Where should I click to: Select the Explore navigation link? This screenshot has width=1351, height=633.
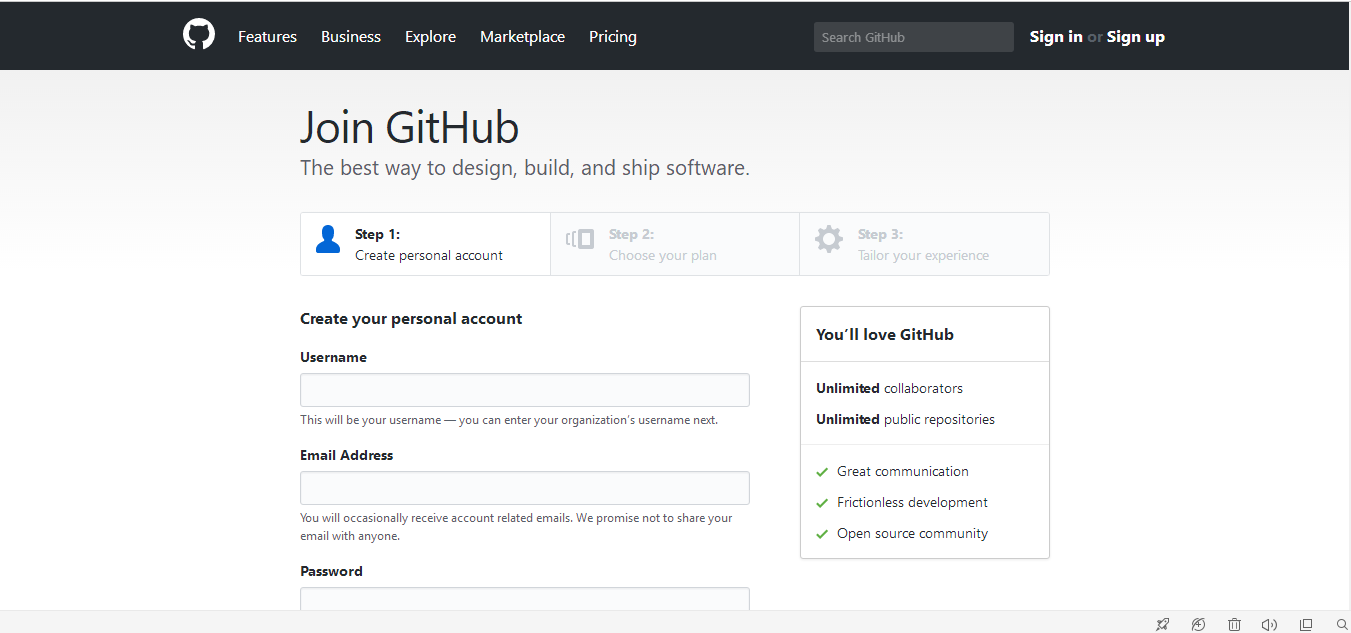tap(430, 37)
